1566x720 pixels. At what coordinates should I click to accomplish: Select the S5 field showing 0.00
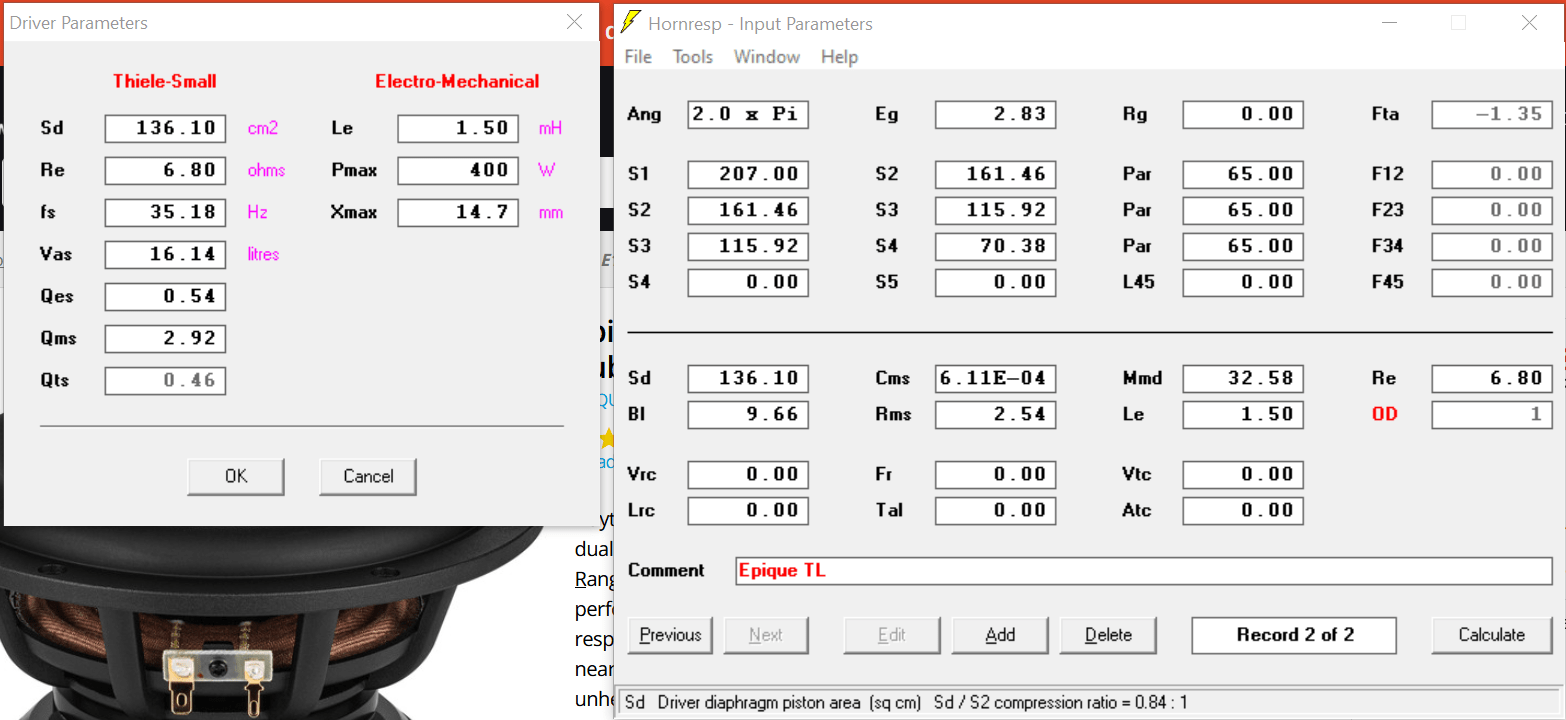coord(996,282)
